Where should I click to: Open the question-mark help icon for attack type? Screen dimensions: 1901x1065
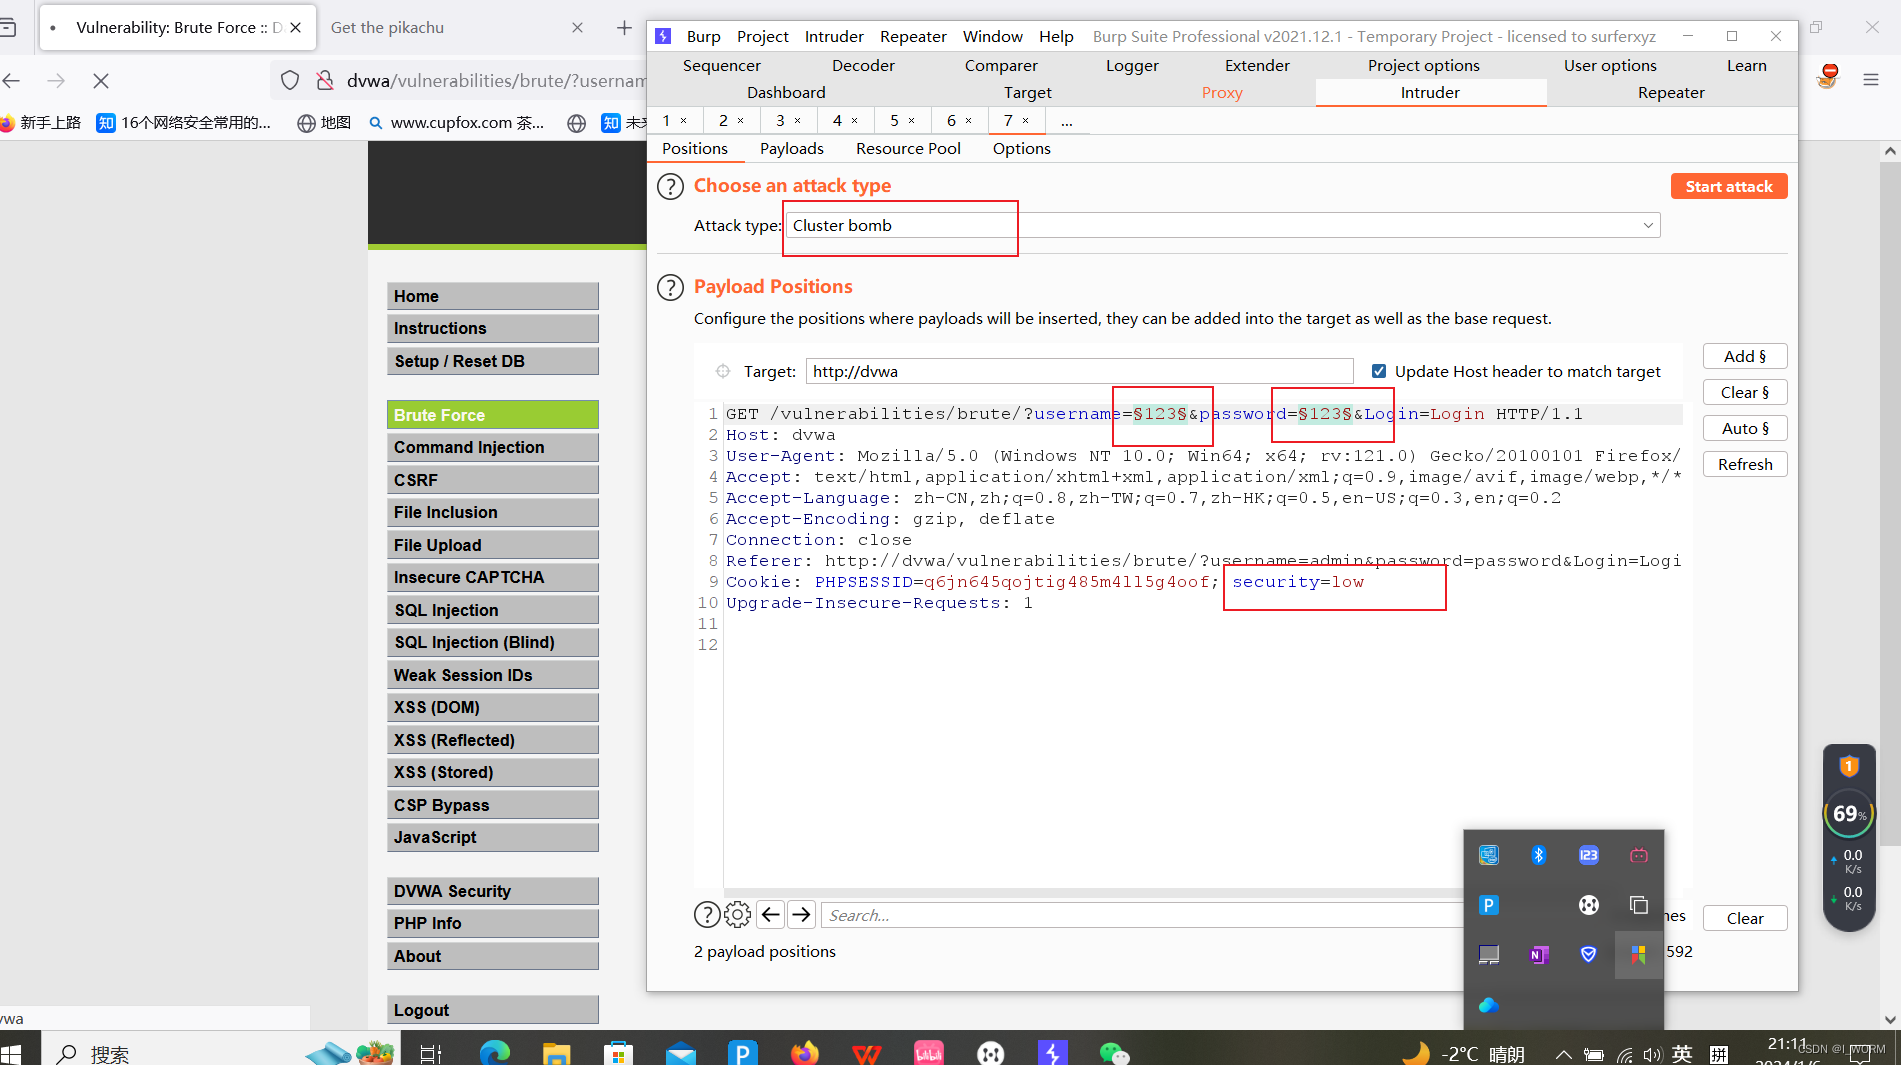pos(670,186)
